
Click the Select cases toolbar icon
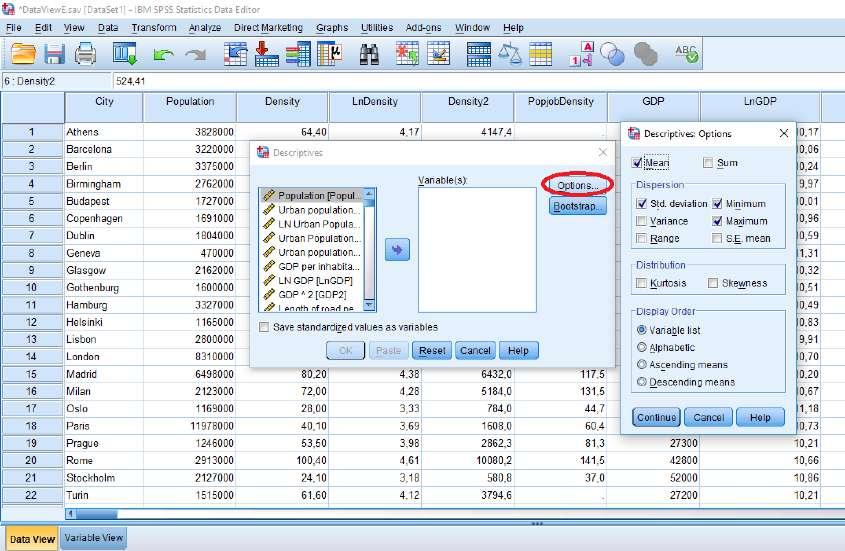point(541,54)
